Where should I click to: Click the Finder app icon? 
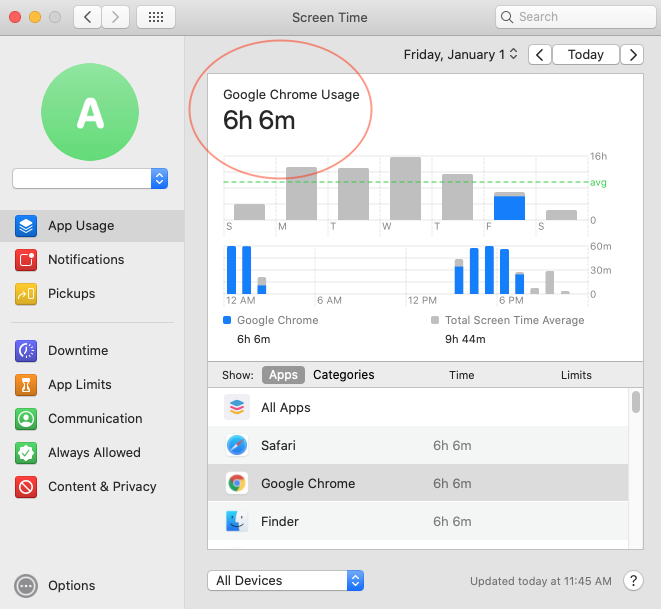[x=236, y=521]
